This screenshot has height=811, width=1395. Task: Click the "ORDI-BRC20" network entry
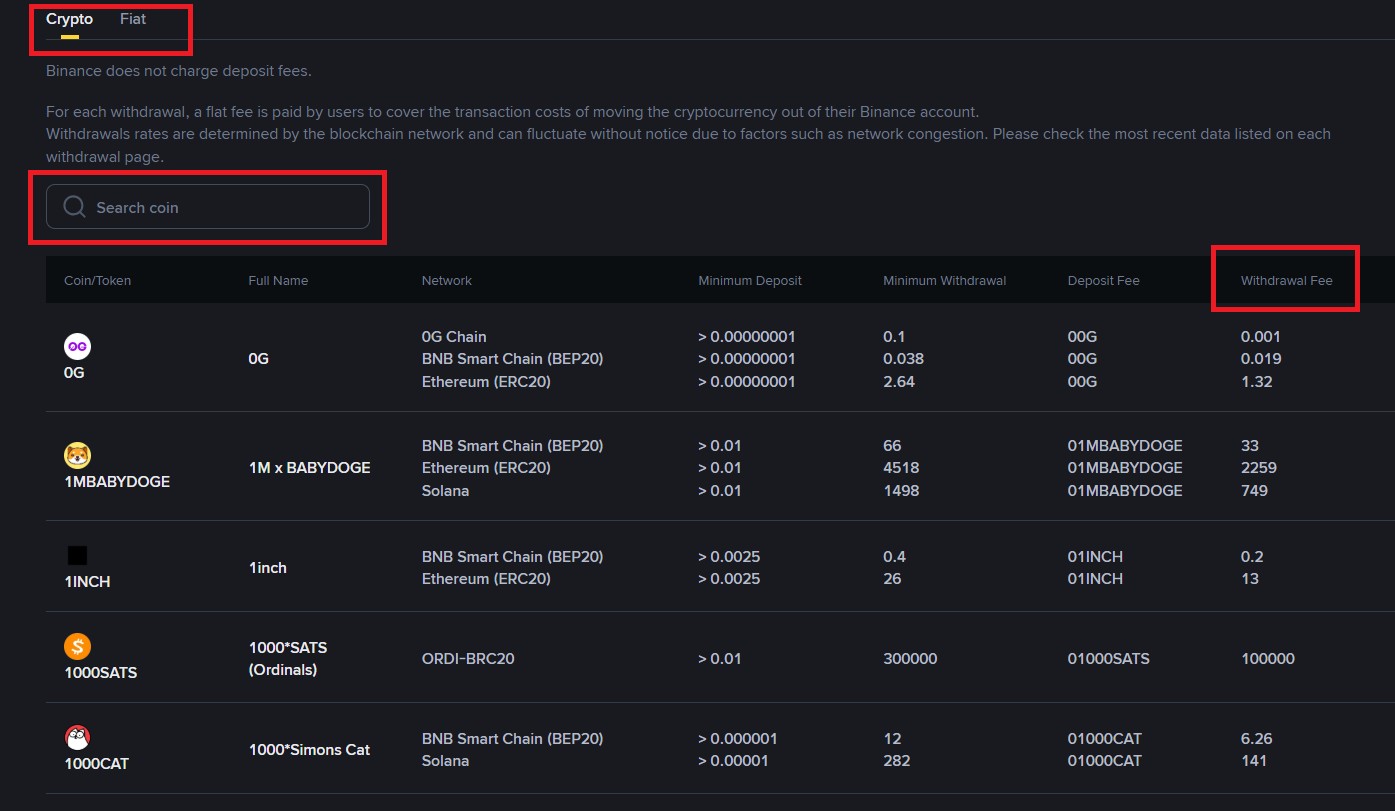coord(468,659)
